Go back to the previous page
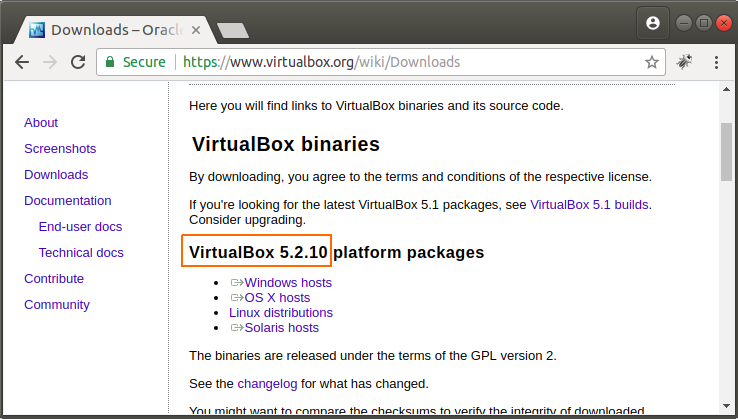Screen dimensions: 738x419 click(22, 62)
